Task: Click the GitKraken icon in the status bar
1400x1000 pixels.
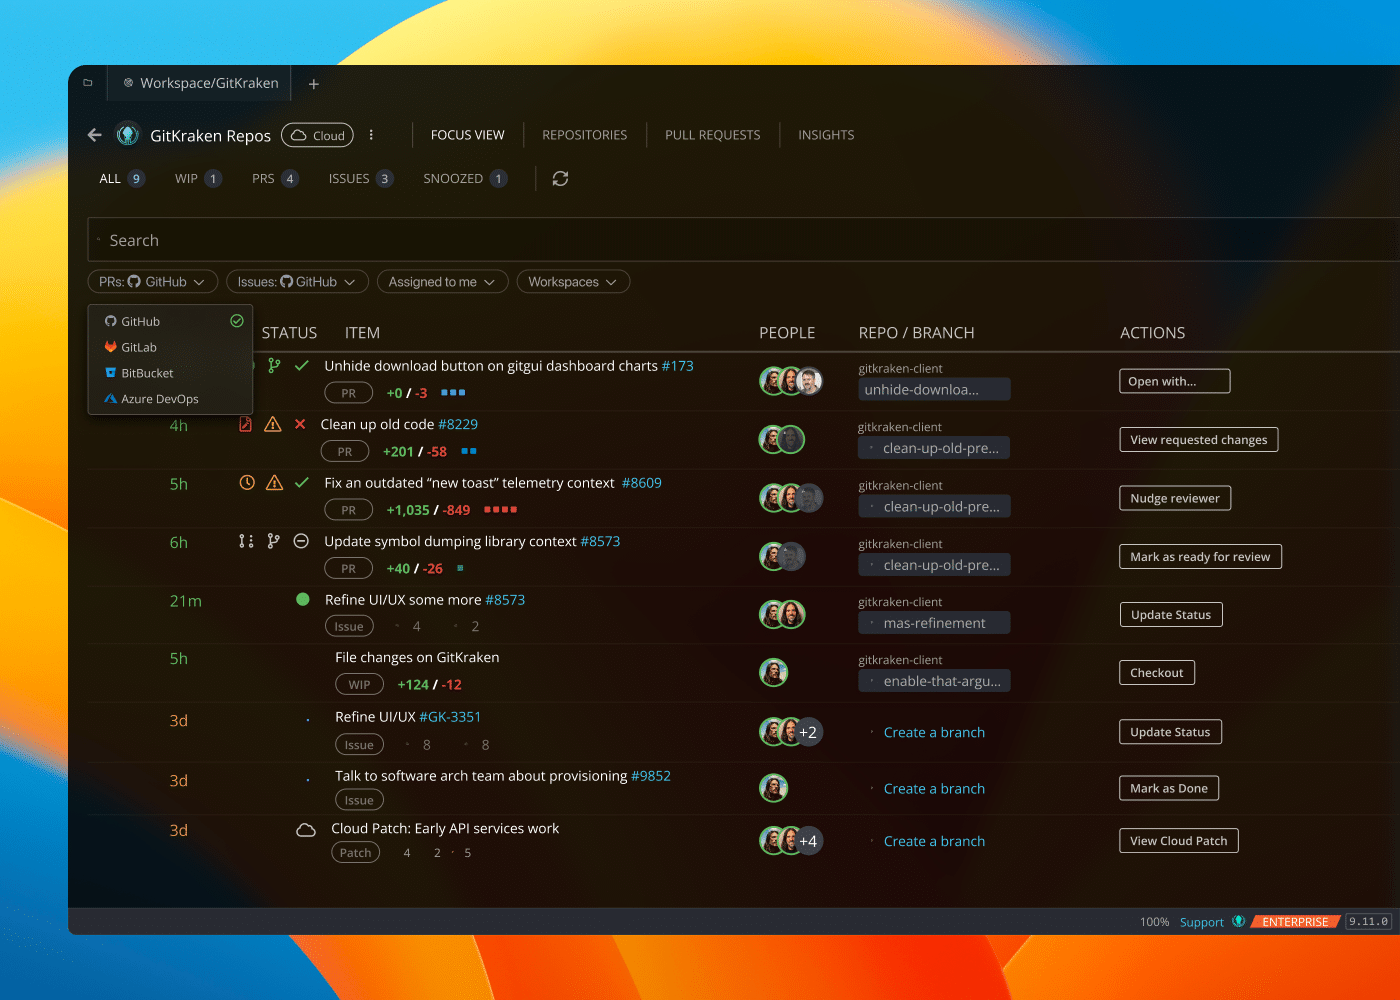Action: (x=1239, y=921)
